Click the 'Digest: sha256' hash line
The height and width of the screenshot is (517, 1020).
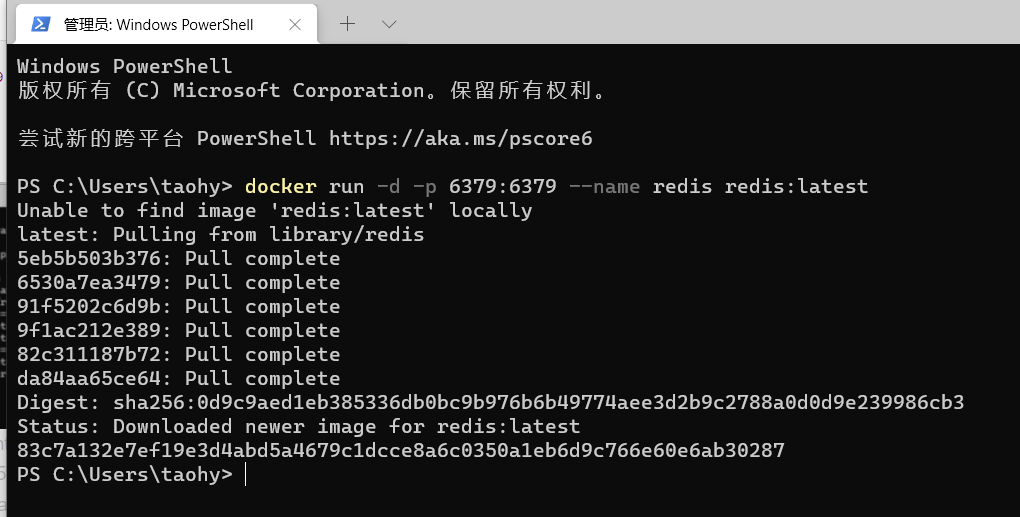(x=490, y=403)
